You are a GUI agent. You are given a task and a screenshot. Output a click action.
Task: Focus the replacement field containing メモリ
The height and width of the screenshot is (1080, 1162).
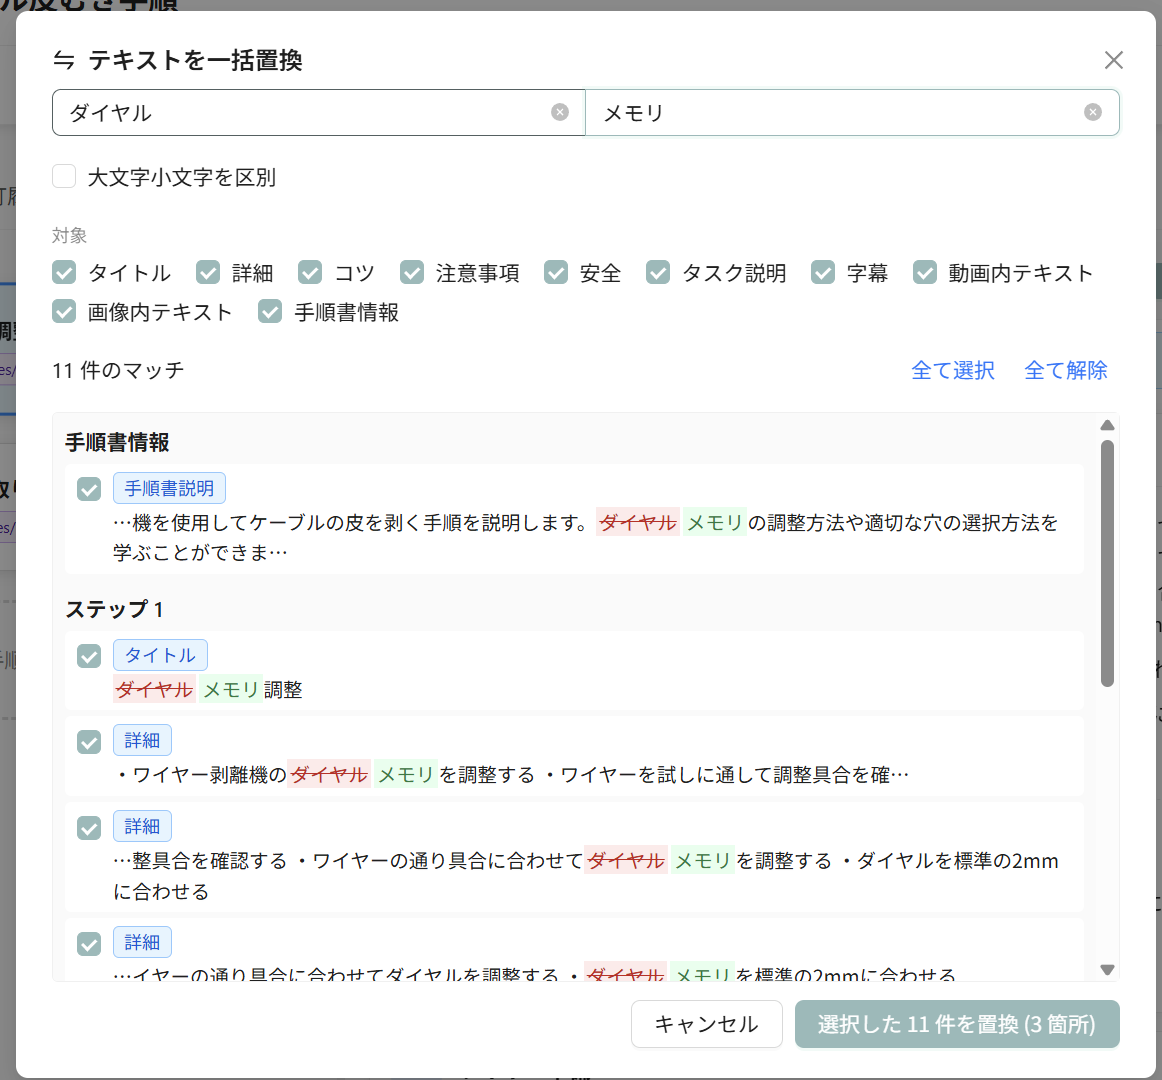pos(852,113)
